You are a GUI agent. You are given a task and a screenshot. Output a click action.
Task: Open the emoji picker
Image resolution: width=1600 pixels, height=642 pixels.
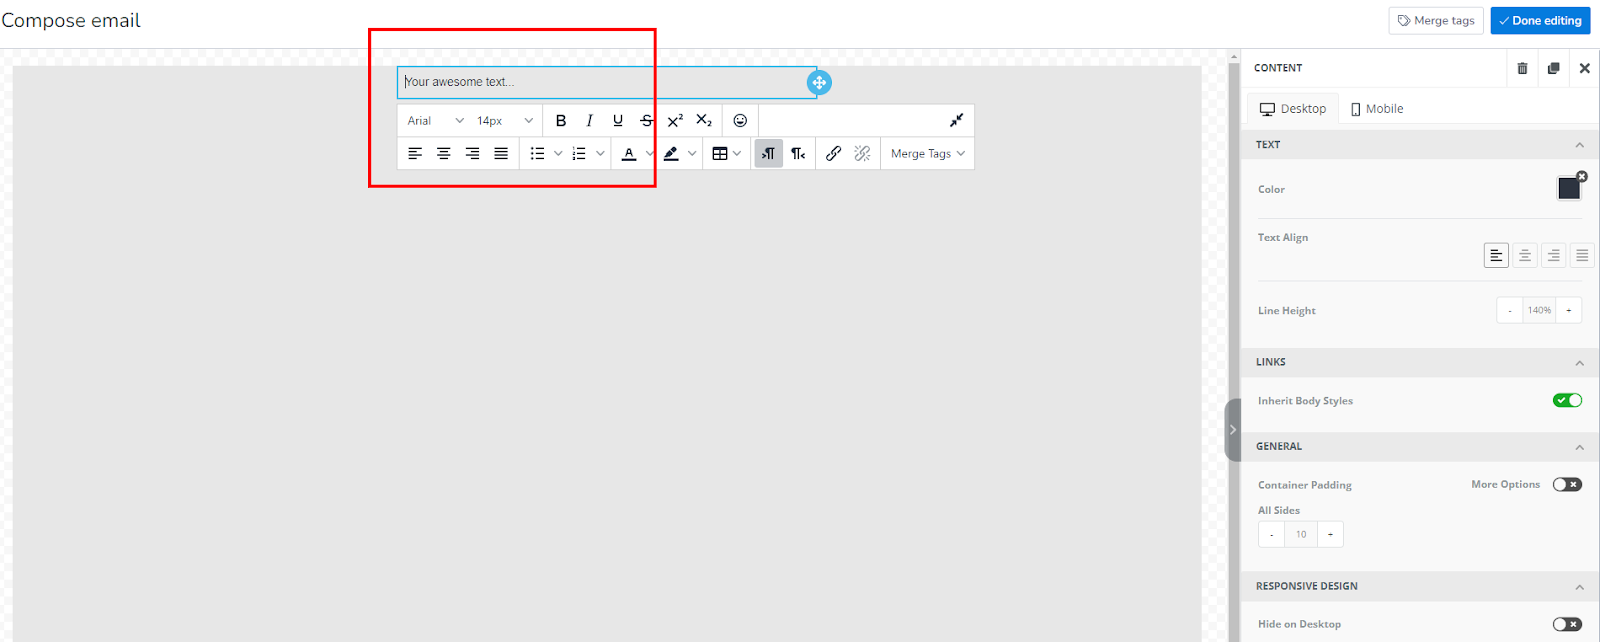tap(740, 121)
